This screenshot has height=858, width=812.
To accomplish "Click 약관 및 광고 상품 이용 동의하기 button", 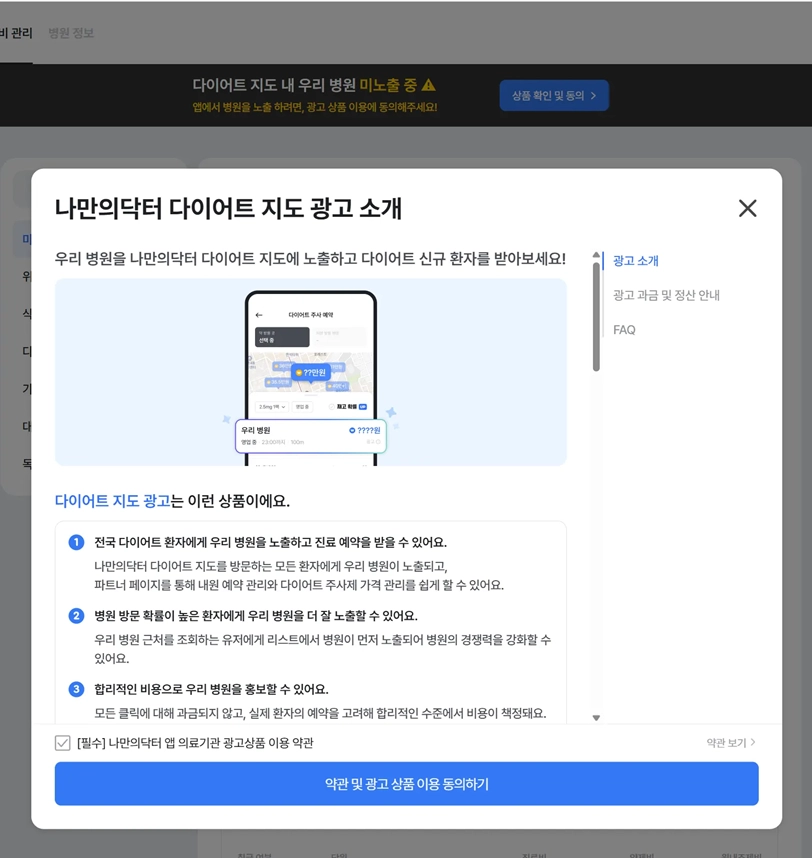I will pyautogui.click(x=407, y=784).
